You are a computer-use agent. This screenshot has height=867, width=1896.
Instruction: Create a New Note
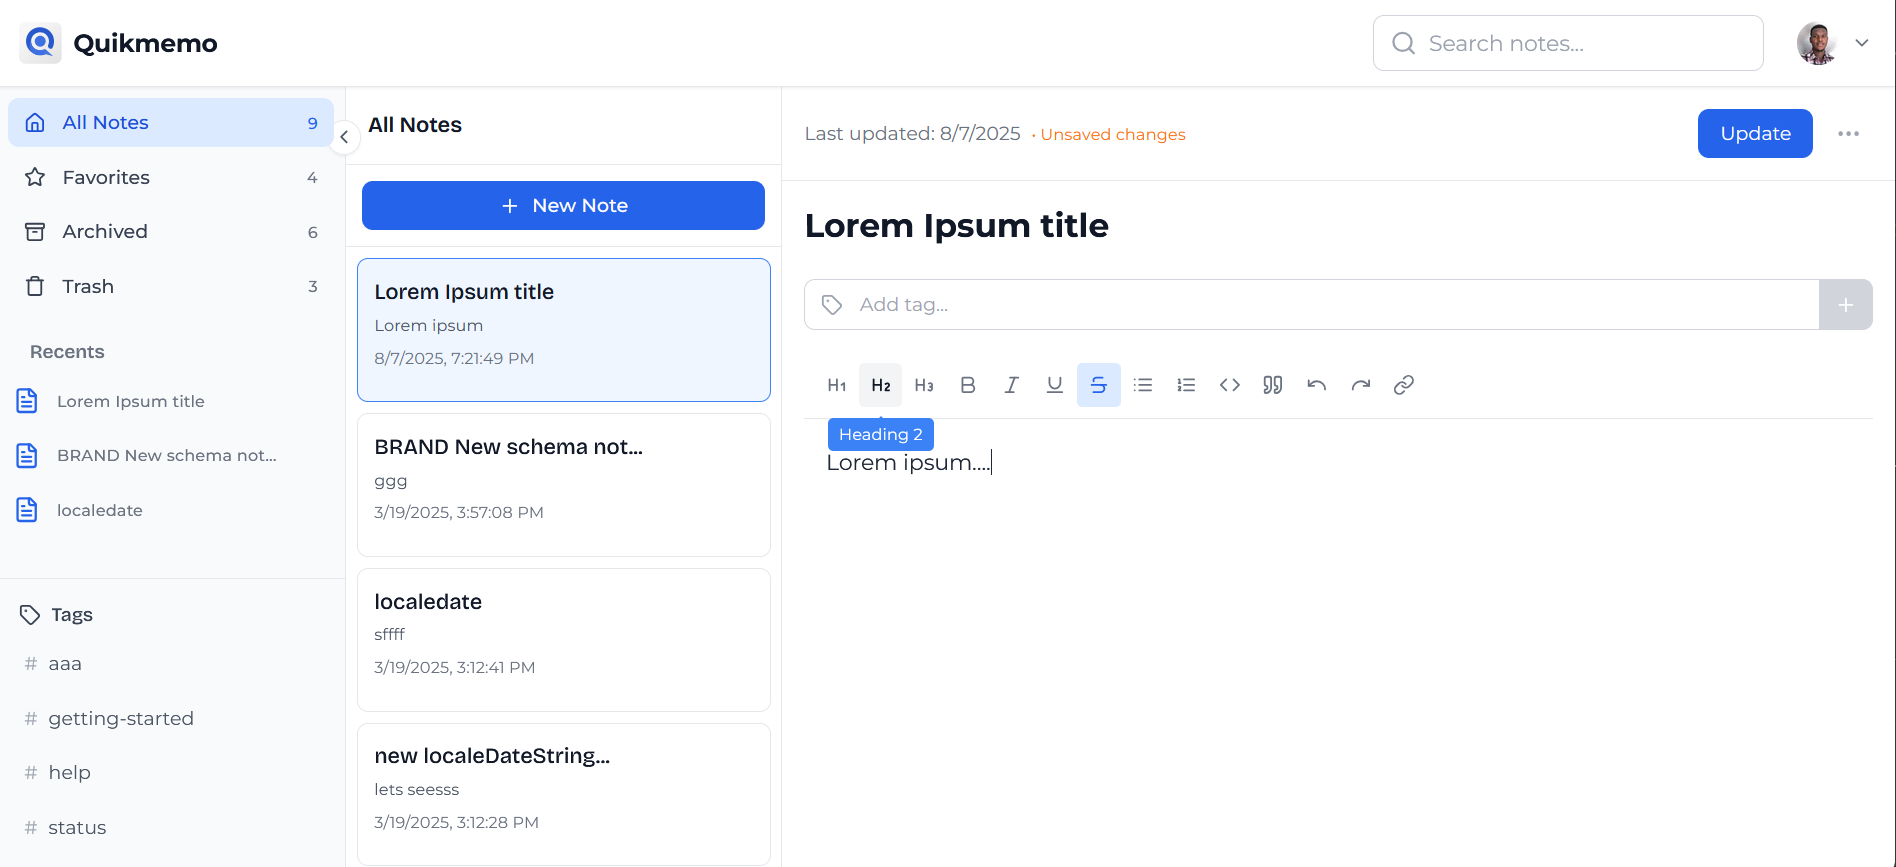(x=563, y=206)
